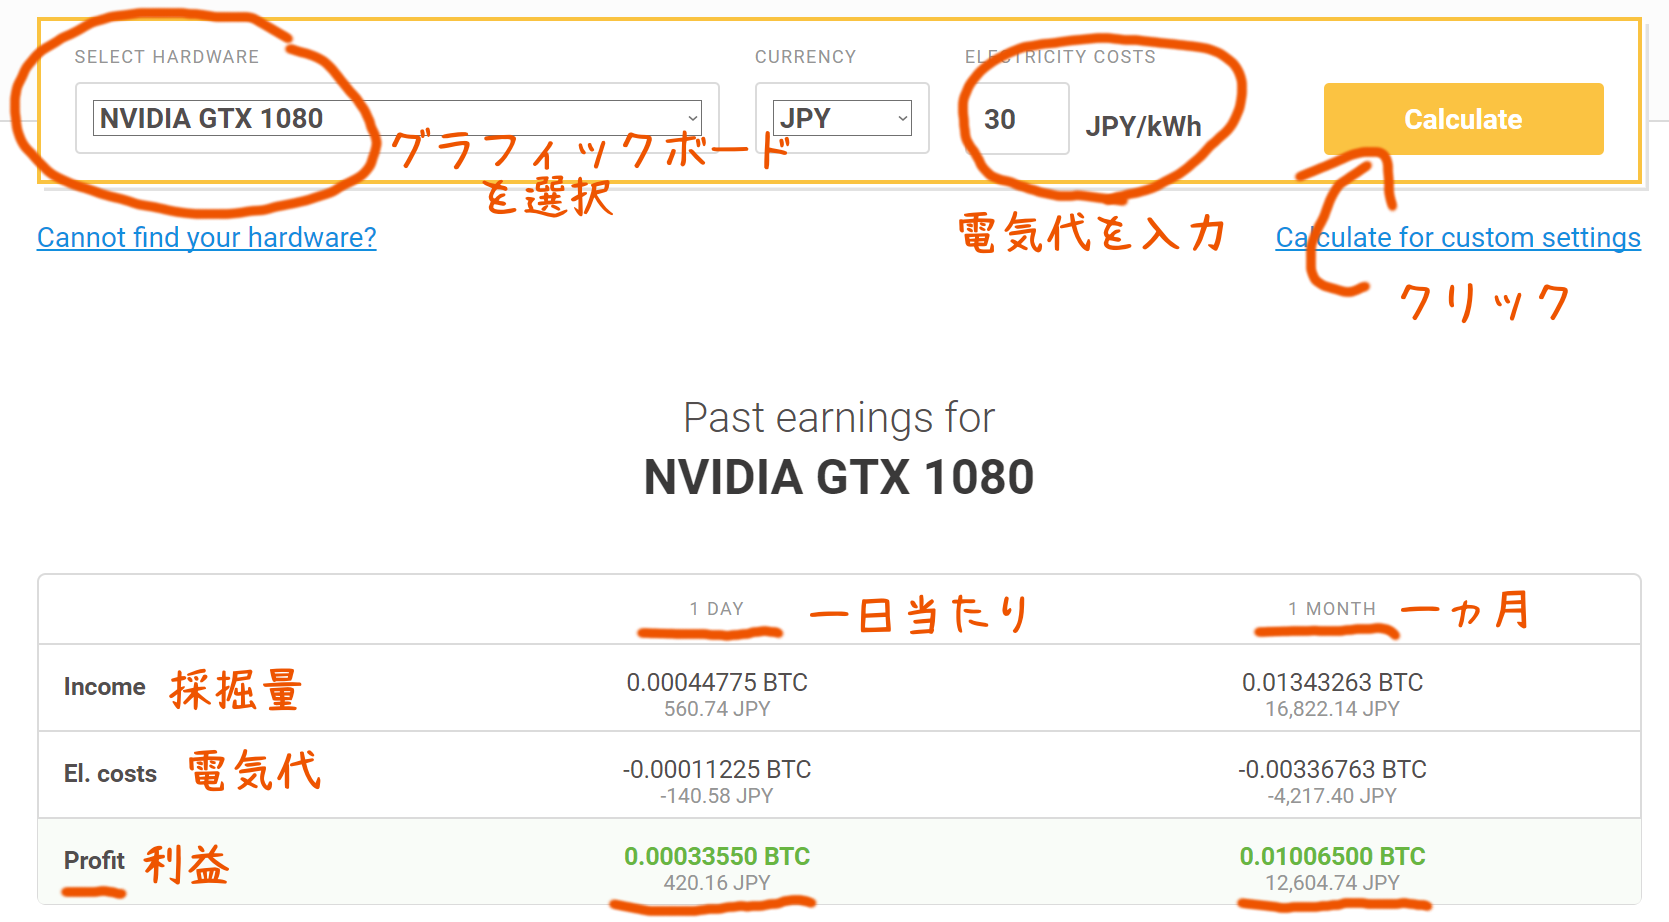Select the monthly income value 0.01343263 BTC
Image resolution: width=1669 pixels, height=922 pixels.
pyautogui.click(x=1332, y=682)
